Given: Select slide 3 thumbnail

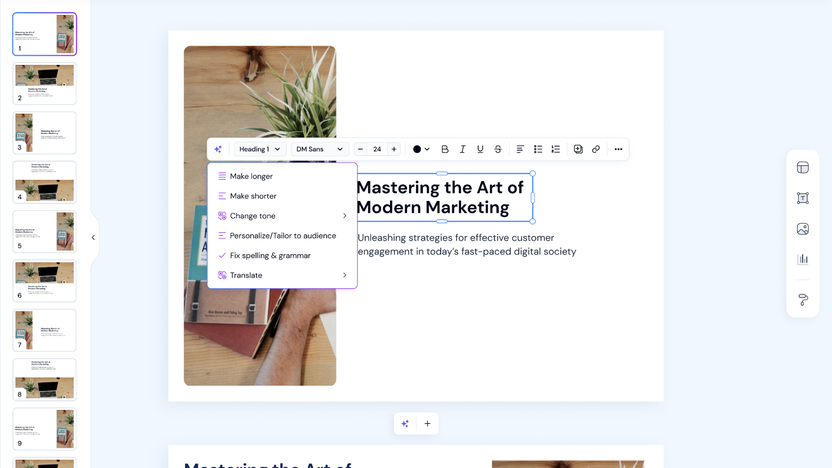Looking at the screenshot, I should (x=45, y=133).
